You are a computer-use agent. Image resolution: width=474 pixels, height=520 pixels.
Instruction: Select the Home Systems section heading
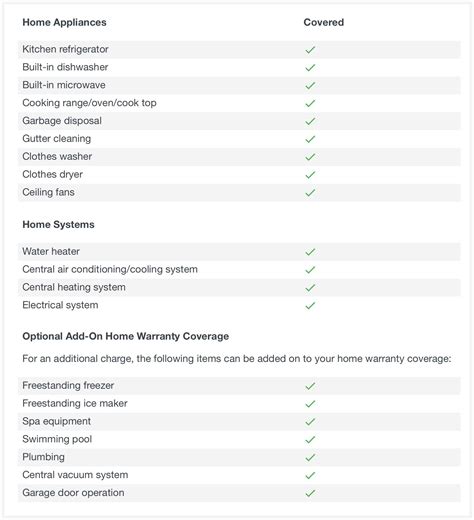(58, 225)
